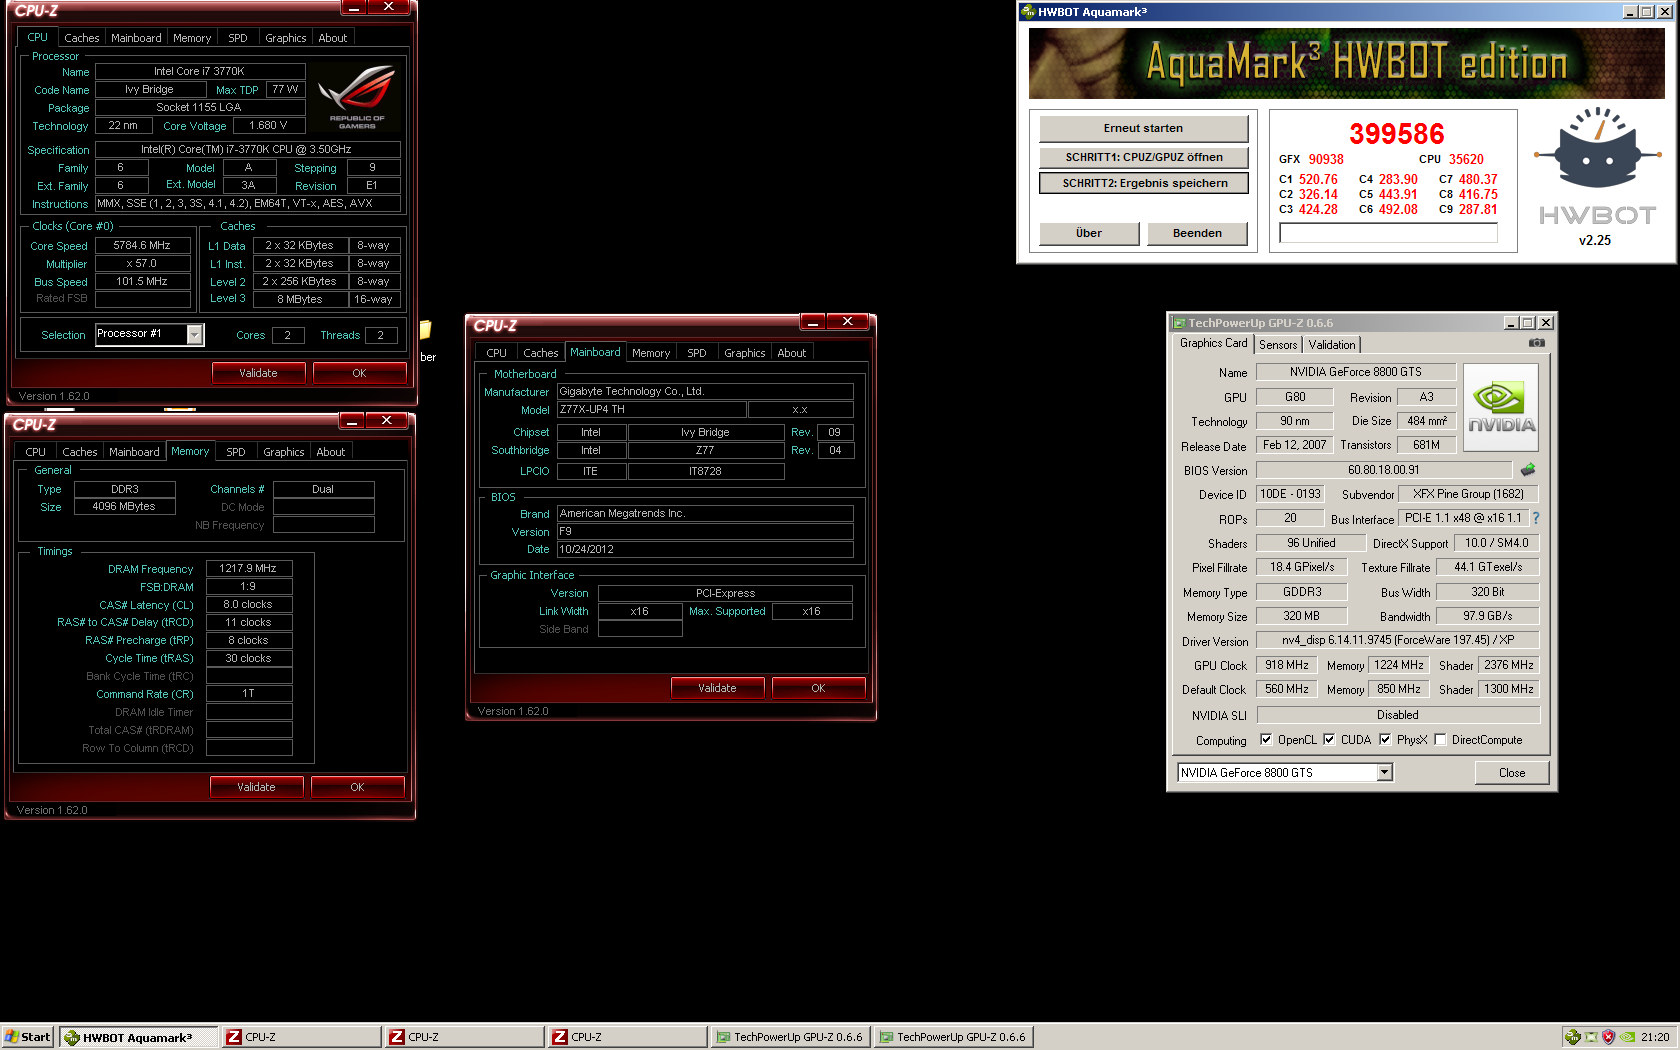Viewport: 1680px width, 1050px height.
Task: Click the HWBOT Aquamark title bar icon
Action: click(1028, 12)
